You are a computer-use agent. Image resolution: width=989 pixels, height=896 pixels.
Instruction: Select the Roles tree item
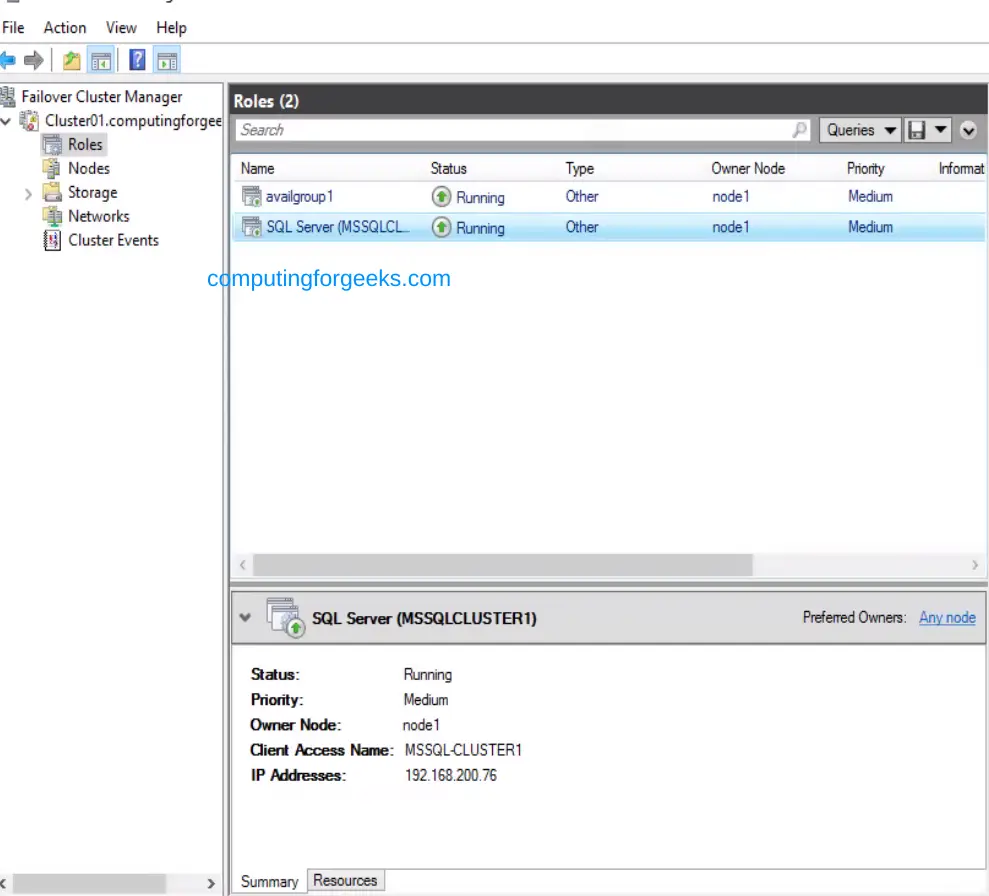[x=85, y=144]
